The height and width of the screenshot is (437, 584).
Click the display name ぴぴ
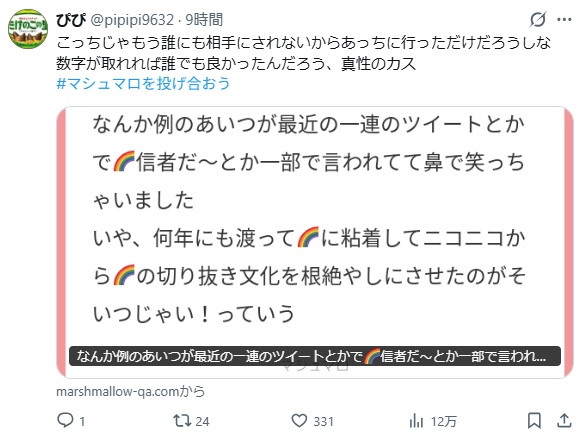(71, 20)
